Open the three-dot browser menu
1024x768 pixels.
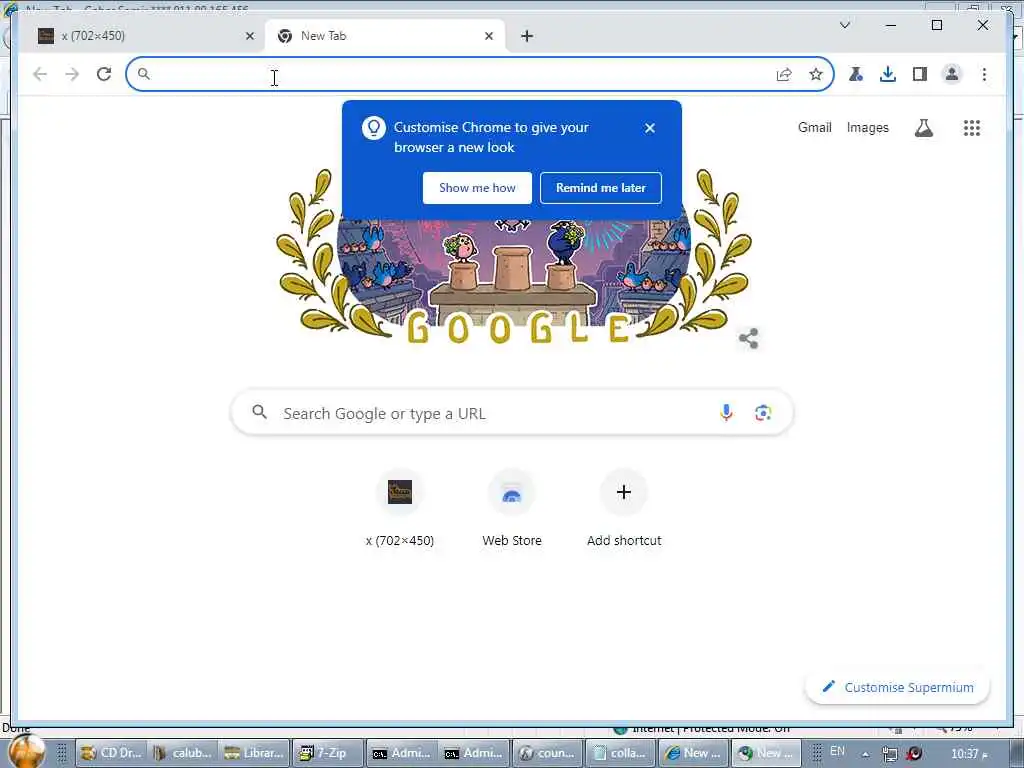click(984, 74)
